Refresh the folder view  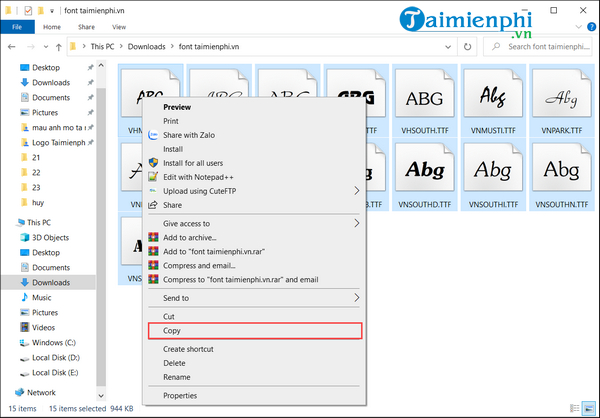click(x=467, y=47)
